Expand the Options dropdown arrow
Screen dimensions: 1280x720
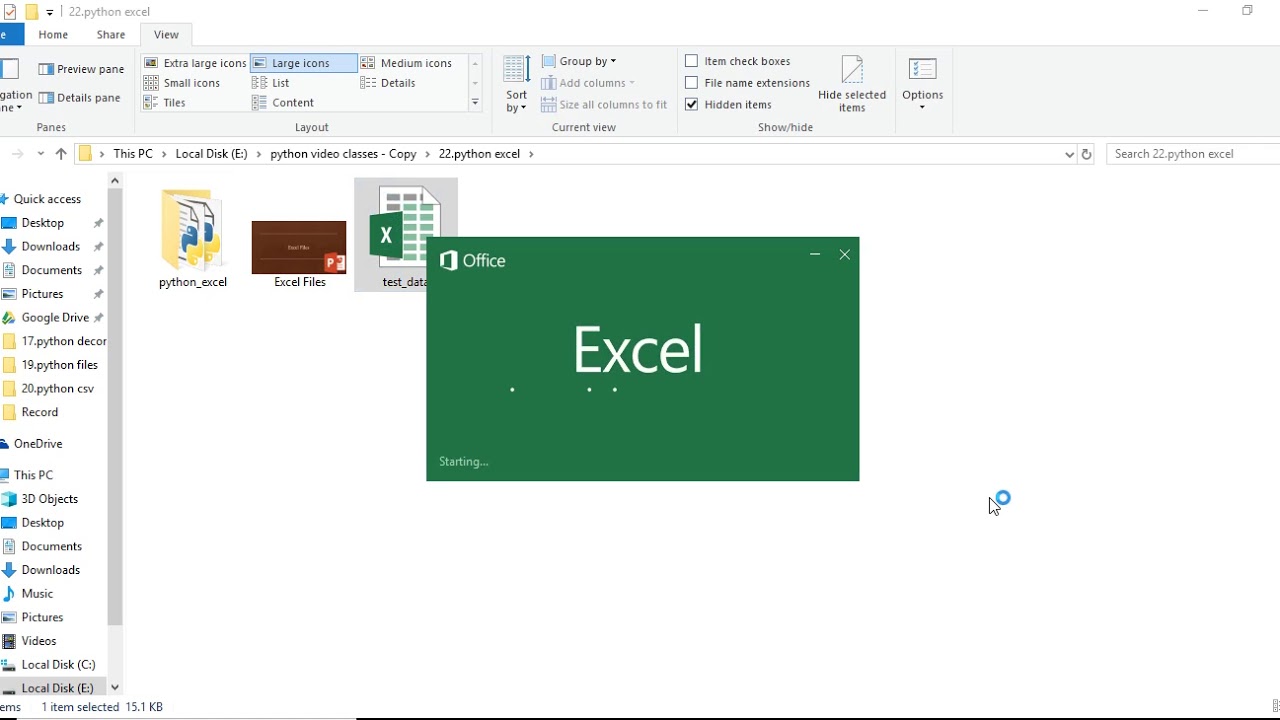(922, 108)
